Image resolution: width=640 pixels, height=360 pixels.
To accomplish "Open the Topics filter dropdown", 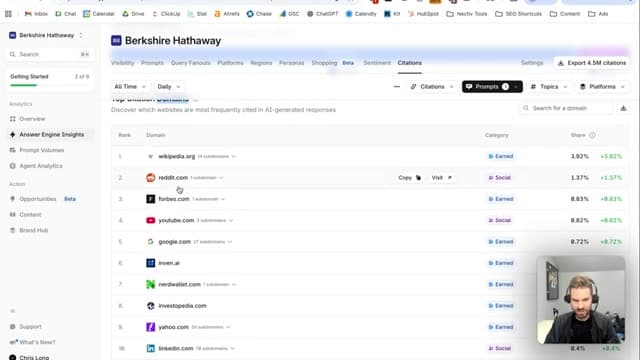I will point(549,87).
